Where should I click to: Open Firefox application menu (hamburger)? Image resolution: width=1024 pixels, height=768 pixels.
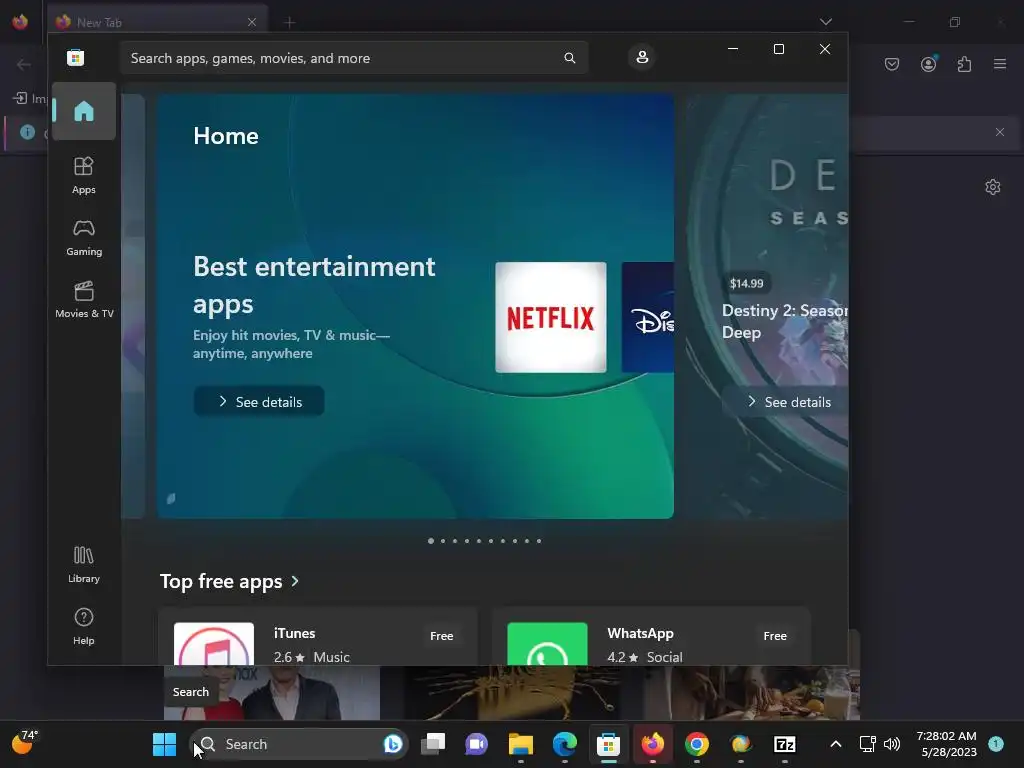1000,64
